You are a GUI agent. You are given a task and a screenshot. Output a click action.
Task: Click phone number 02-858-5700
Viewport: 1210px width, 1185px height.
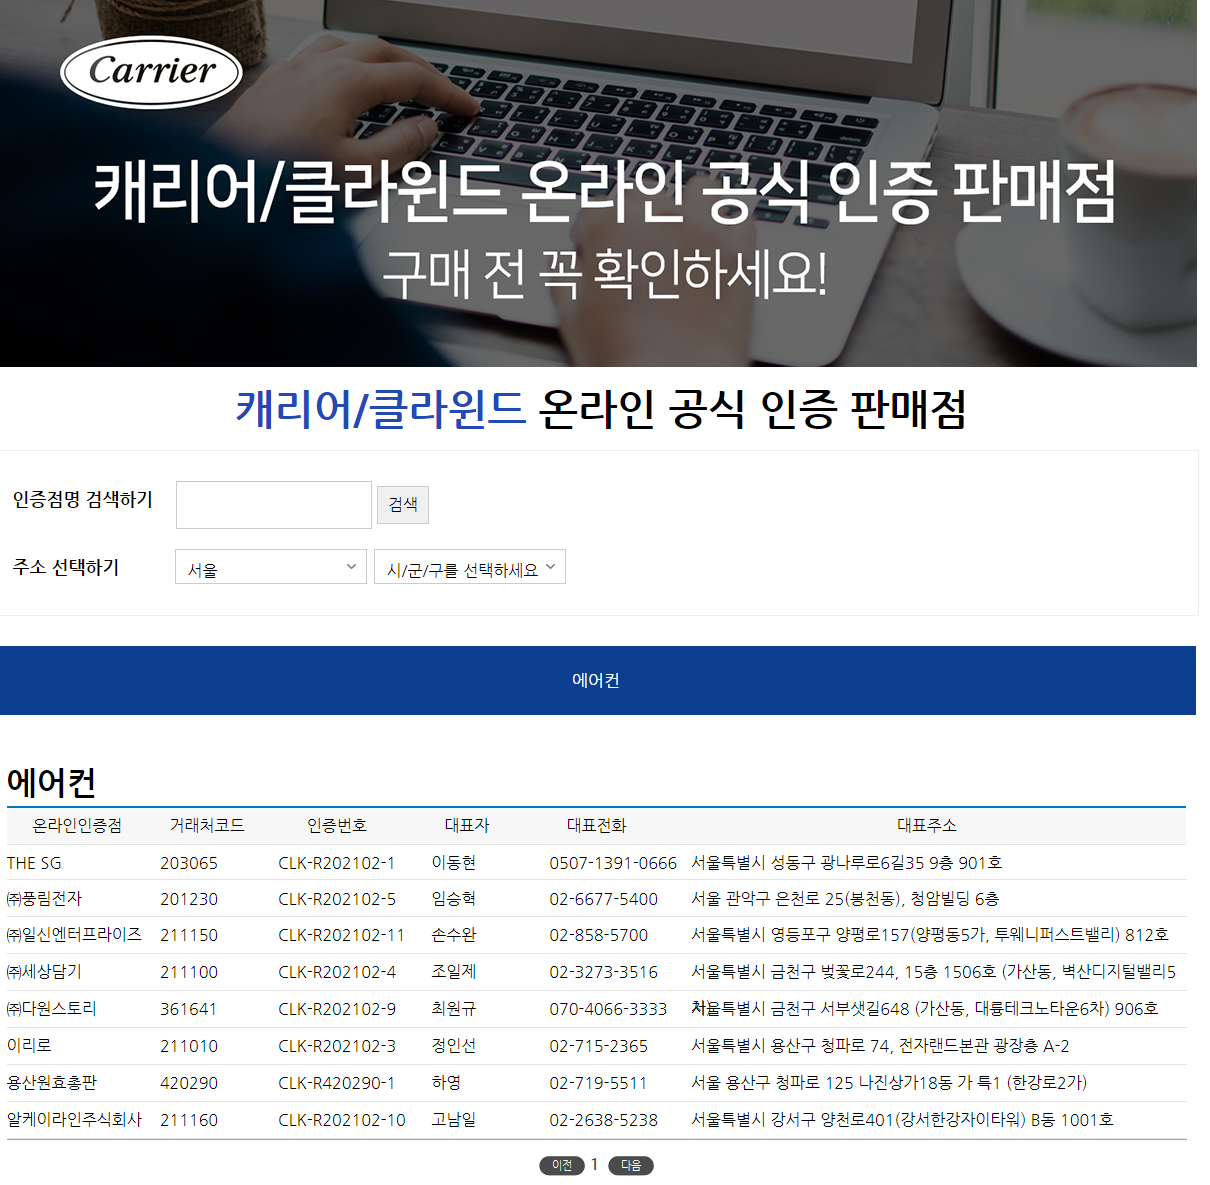click(x=599, y=935)
